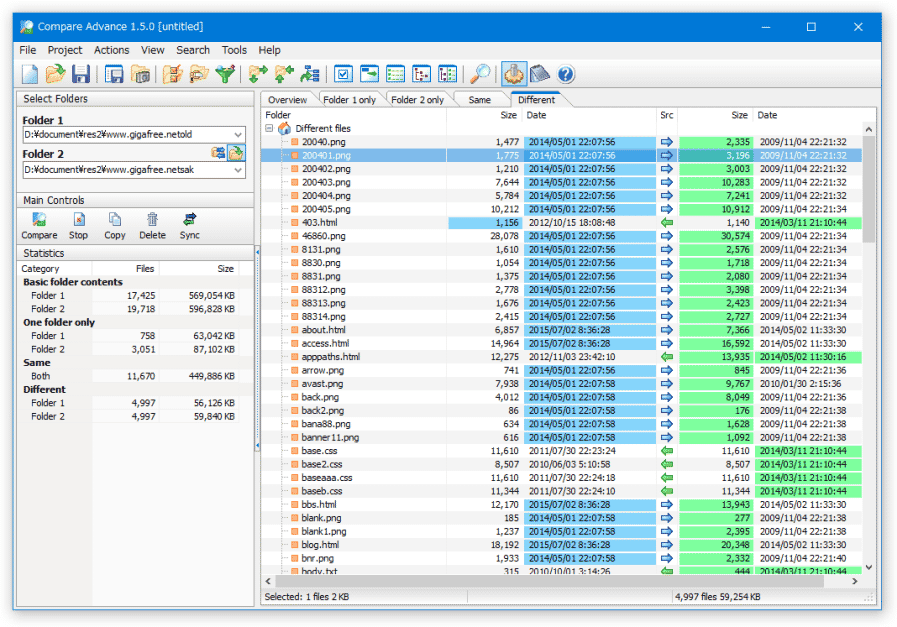
Task: Open the Actions menu
Action: click(x=112, y=50)
